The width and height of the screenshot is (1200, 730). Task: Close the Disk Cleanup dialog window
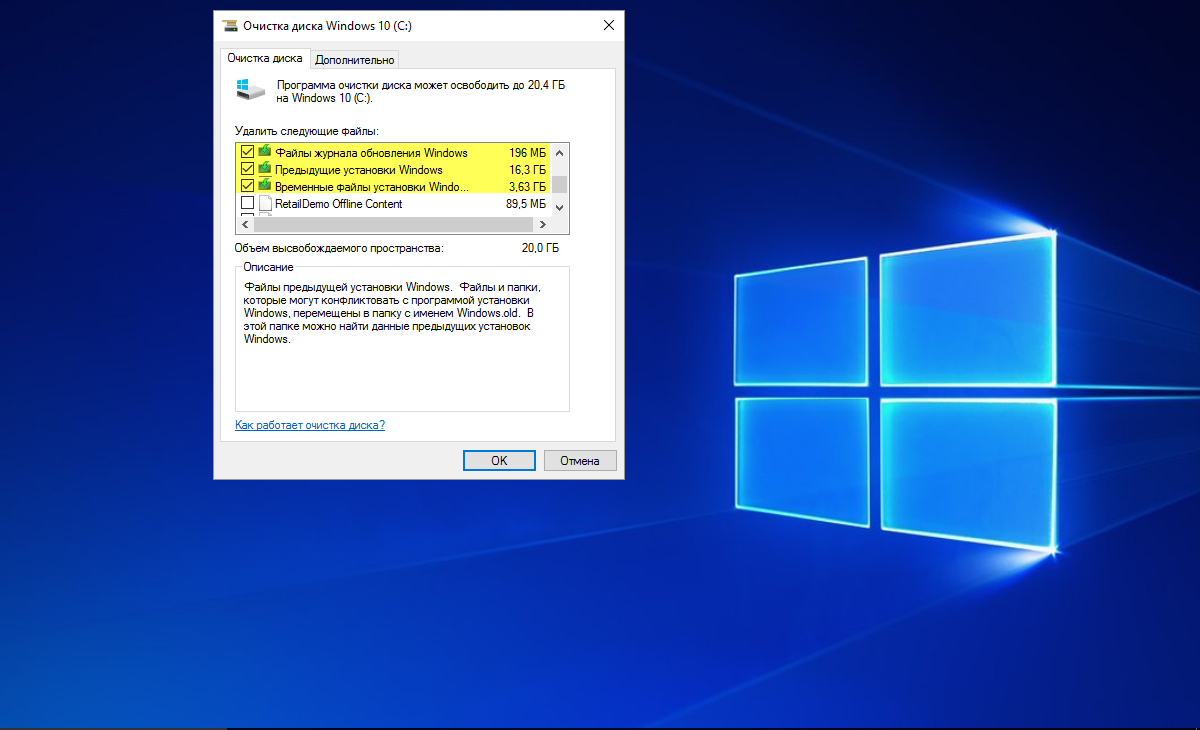tap(608, 26)
